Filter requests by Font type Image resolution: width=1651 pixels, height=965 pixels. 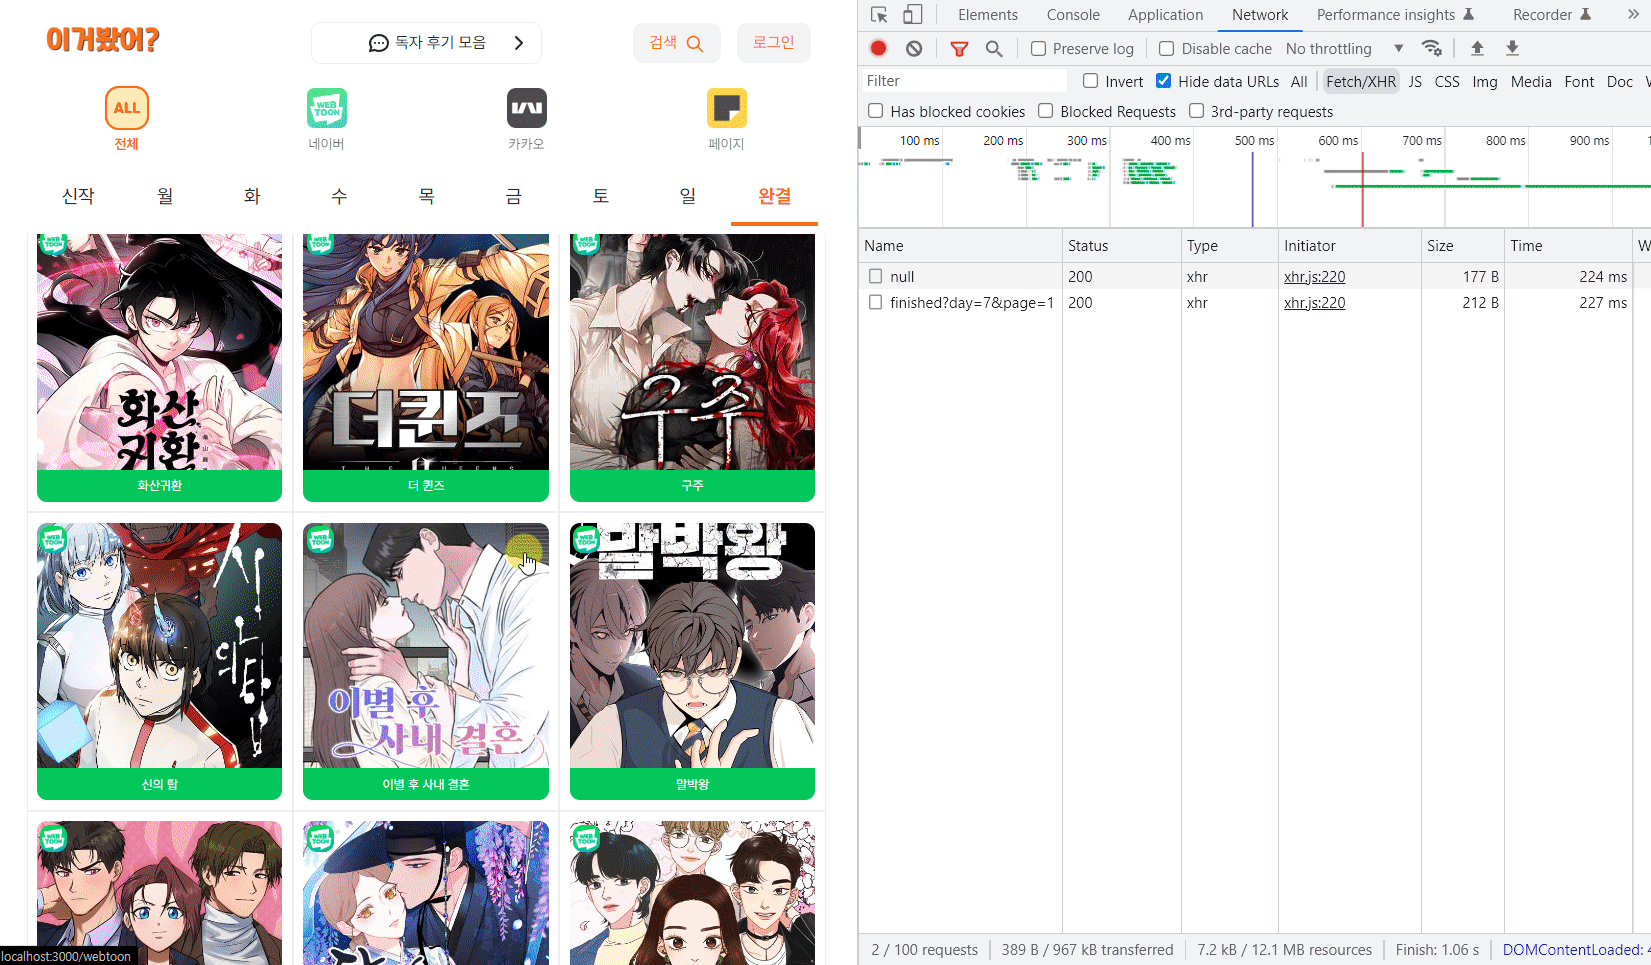(1579, 82)
